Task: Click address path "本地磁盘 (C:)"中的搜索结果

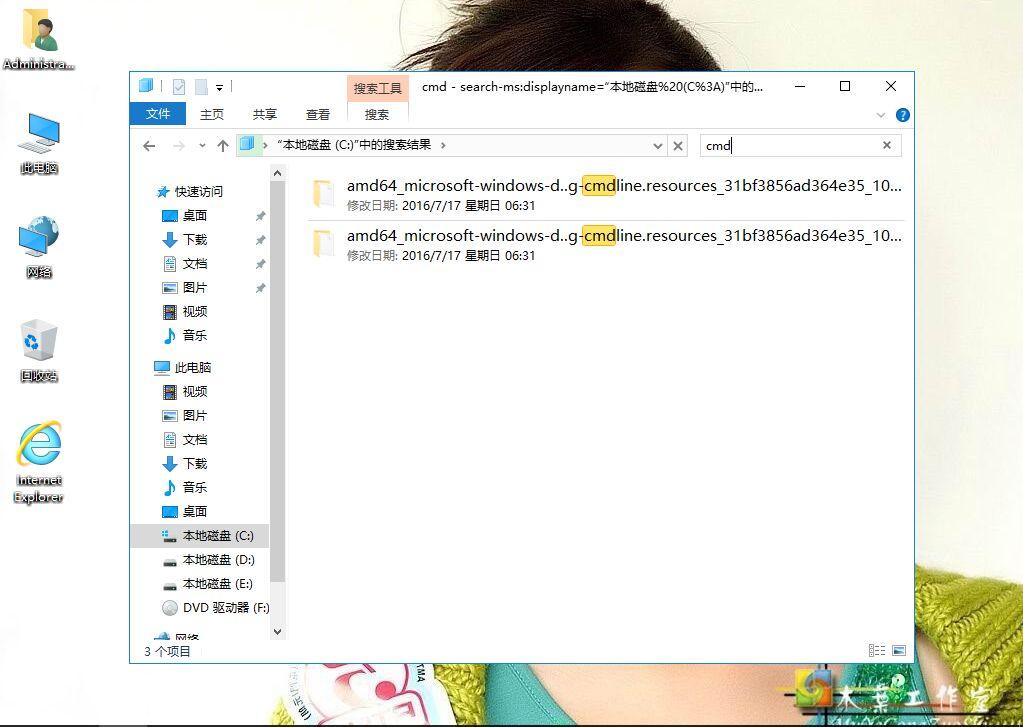Action: pyautogui.click(x=354, y=145)
